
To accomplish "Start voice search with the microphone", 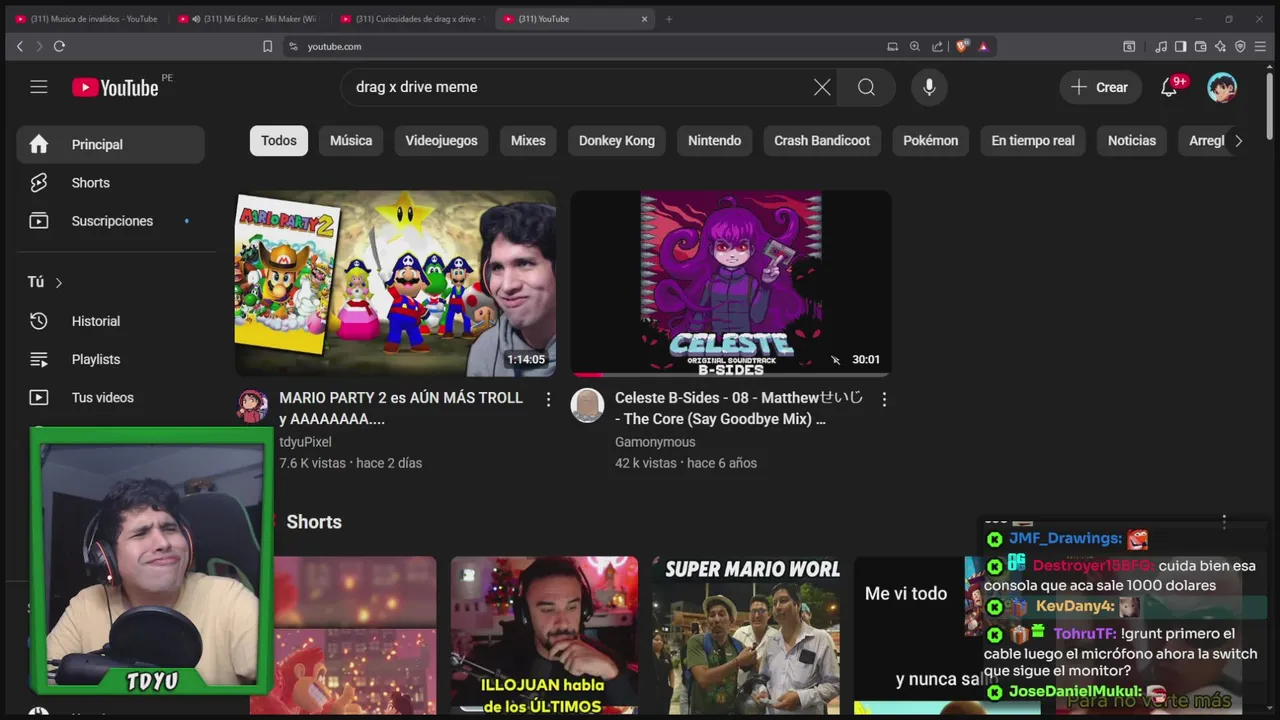I will (x=929, y=87).
